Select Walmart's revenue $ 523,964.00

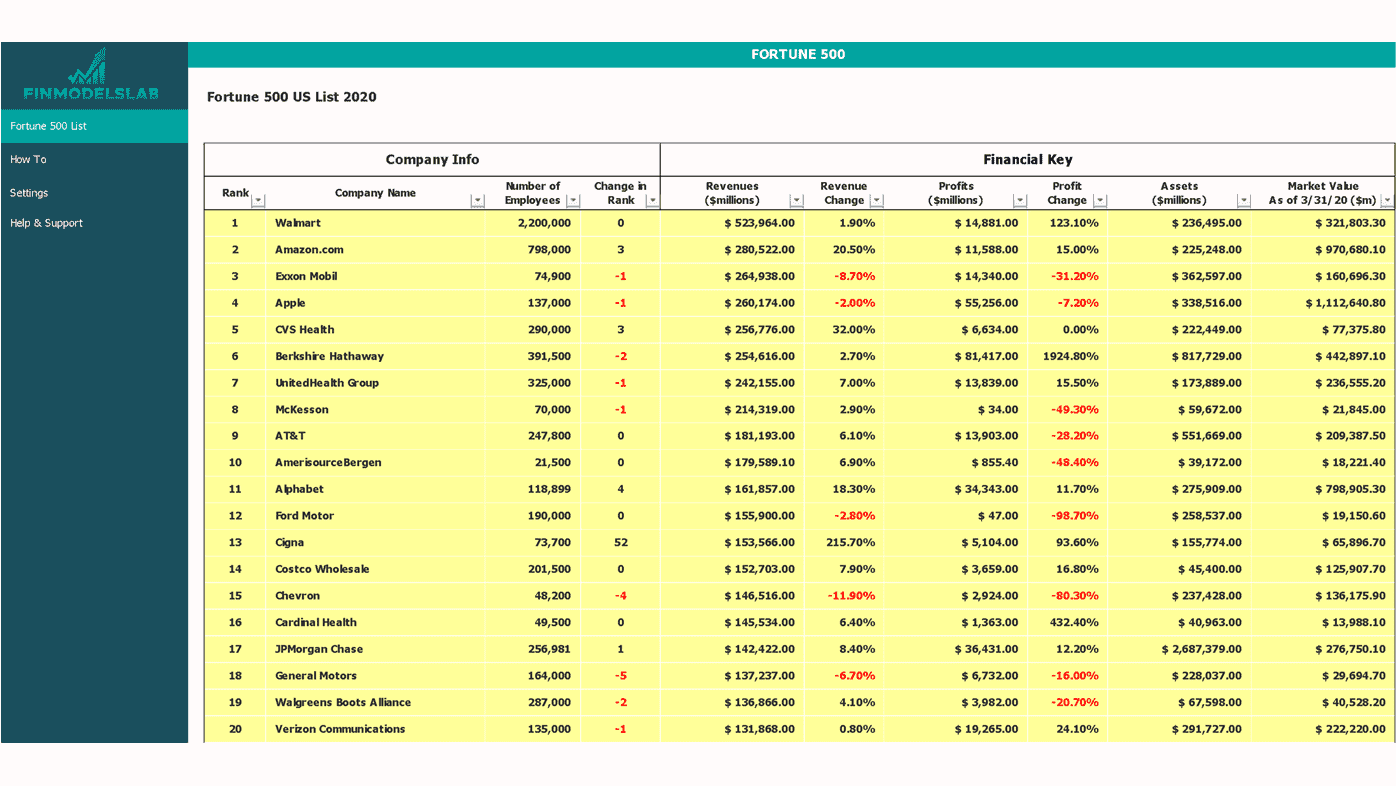coord(759,223)
